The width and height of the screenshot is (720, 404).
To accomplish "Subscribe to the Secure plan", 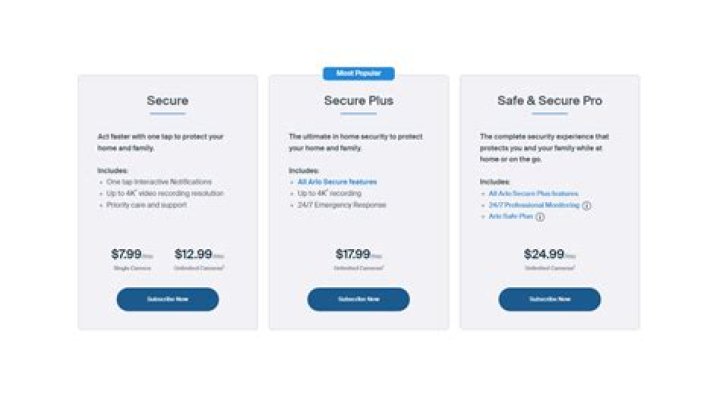I will point(167,299).
